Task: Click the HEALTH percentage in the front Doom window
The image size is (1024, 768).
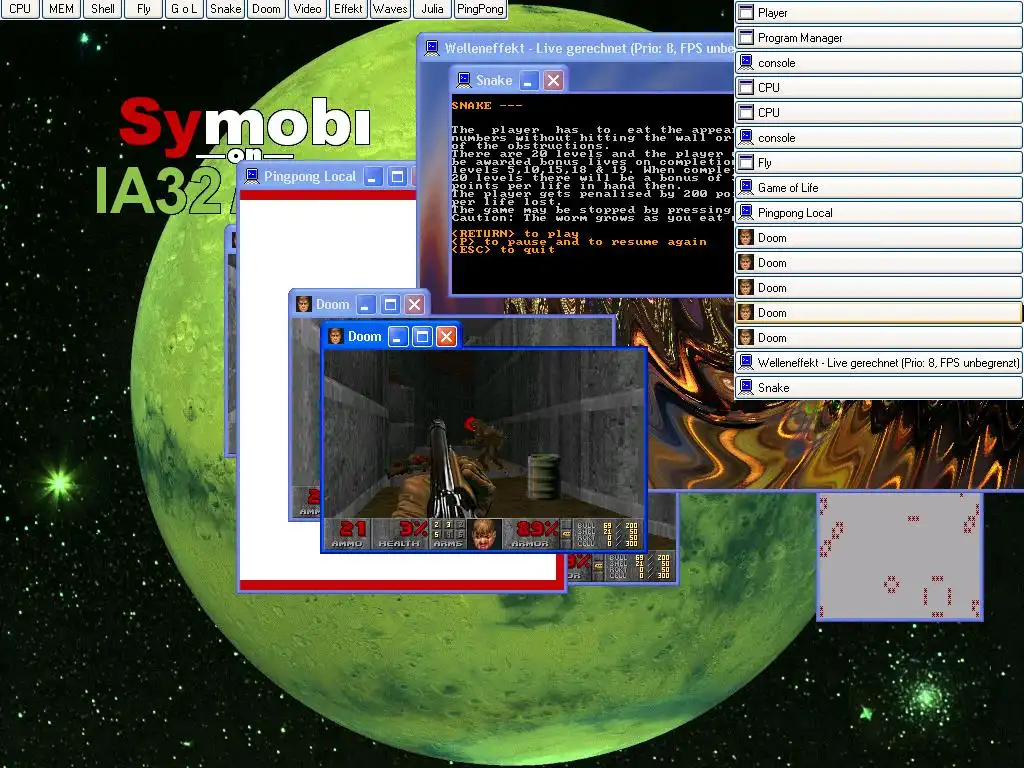Action: tap(413, 528)
